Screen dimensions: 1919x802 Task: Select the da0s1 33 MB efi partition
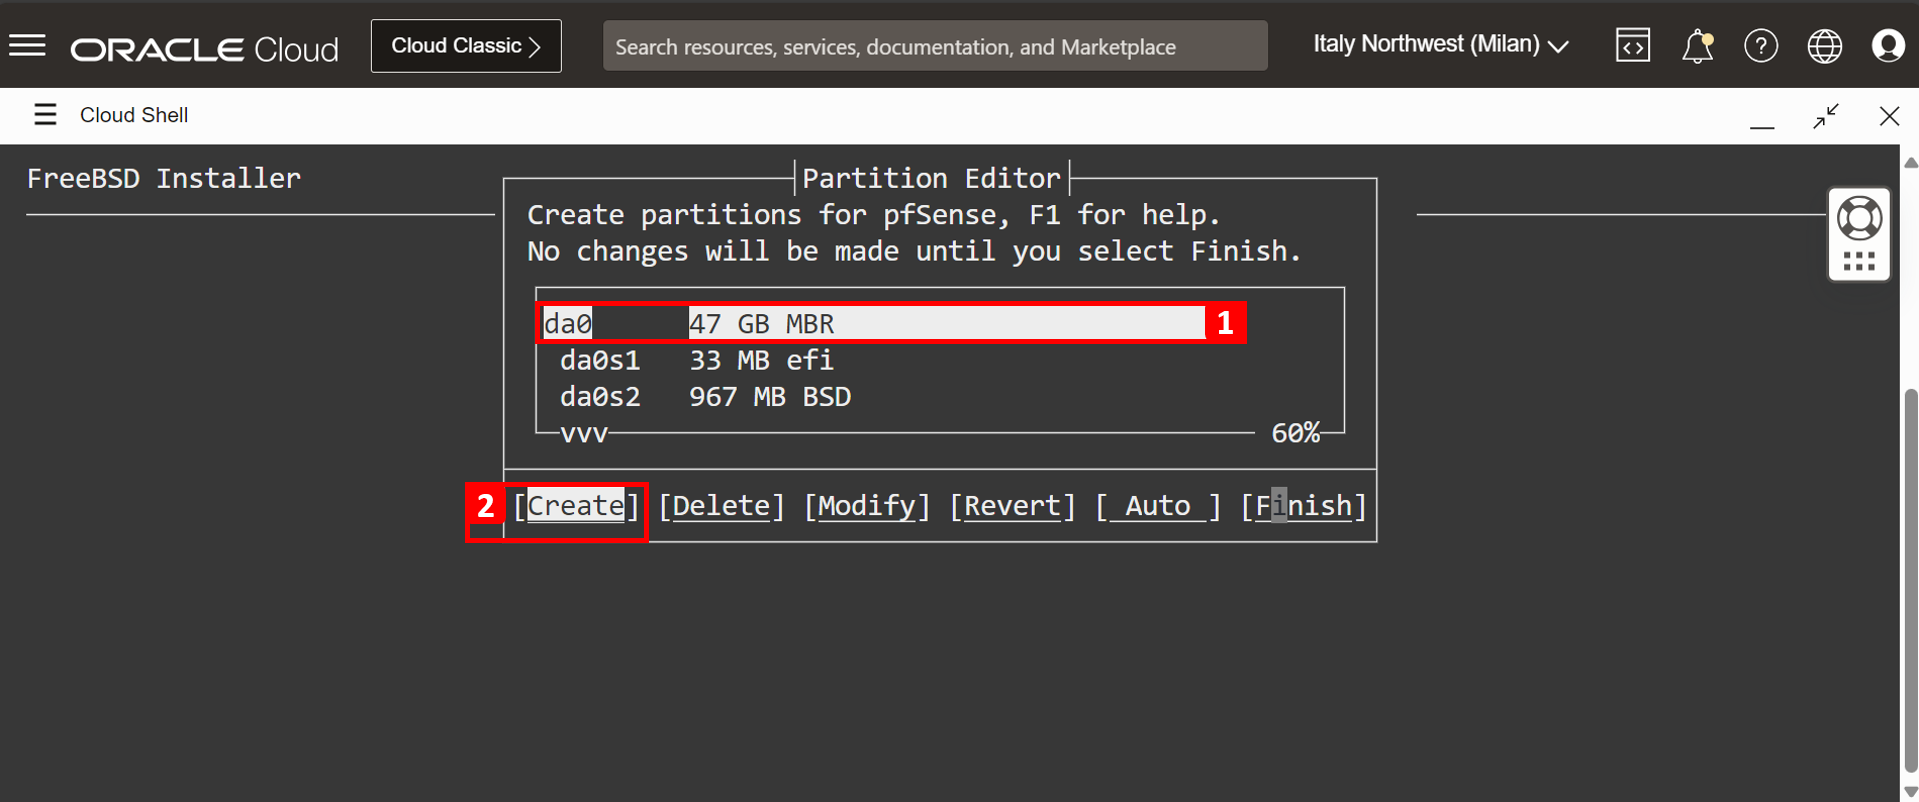(x=697, y=360)
